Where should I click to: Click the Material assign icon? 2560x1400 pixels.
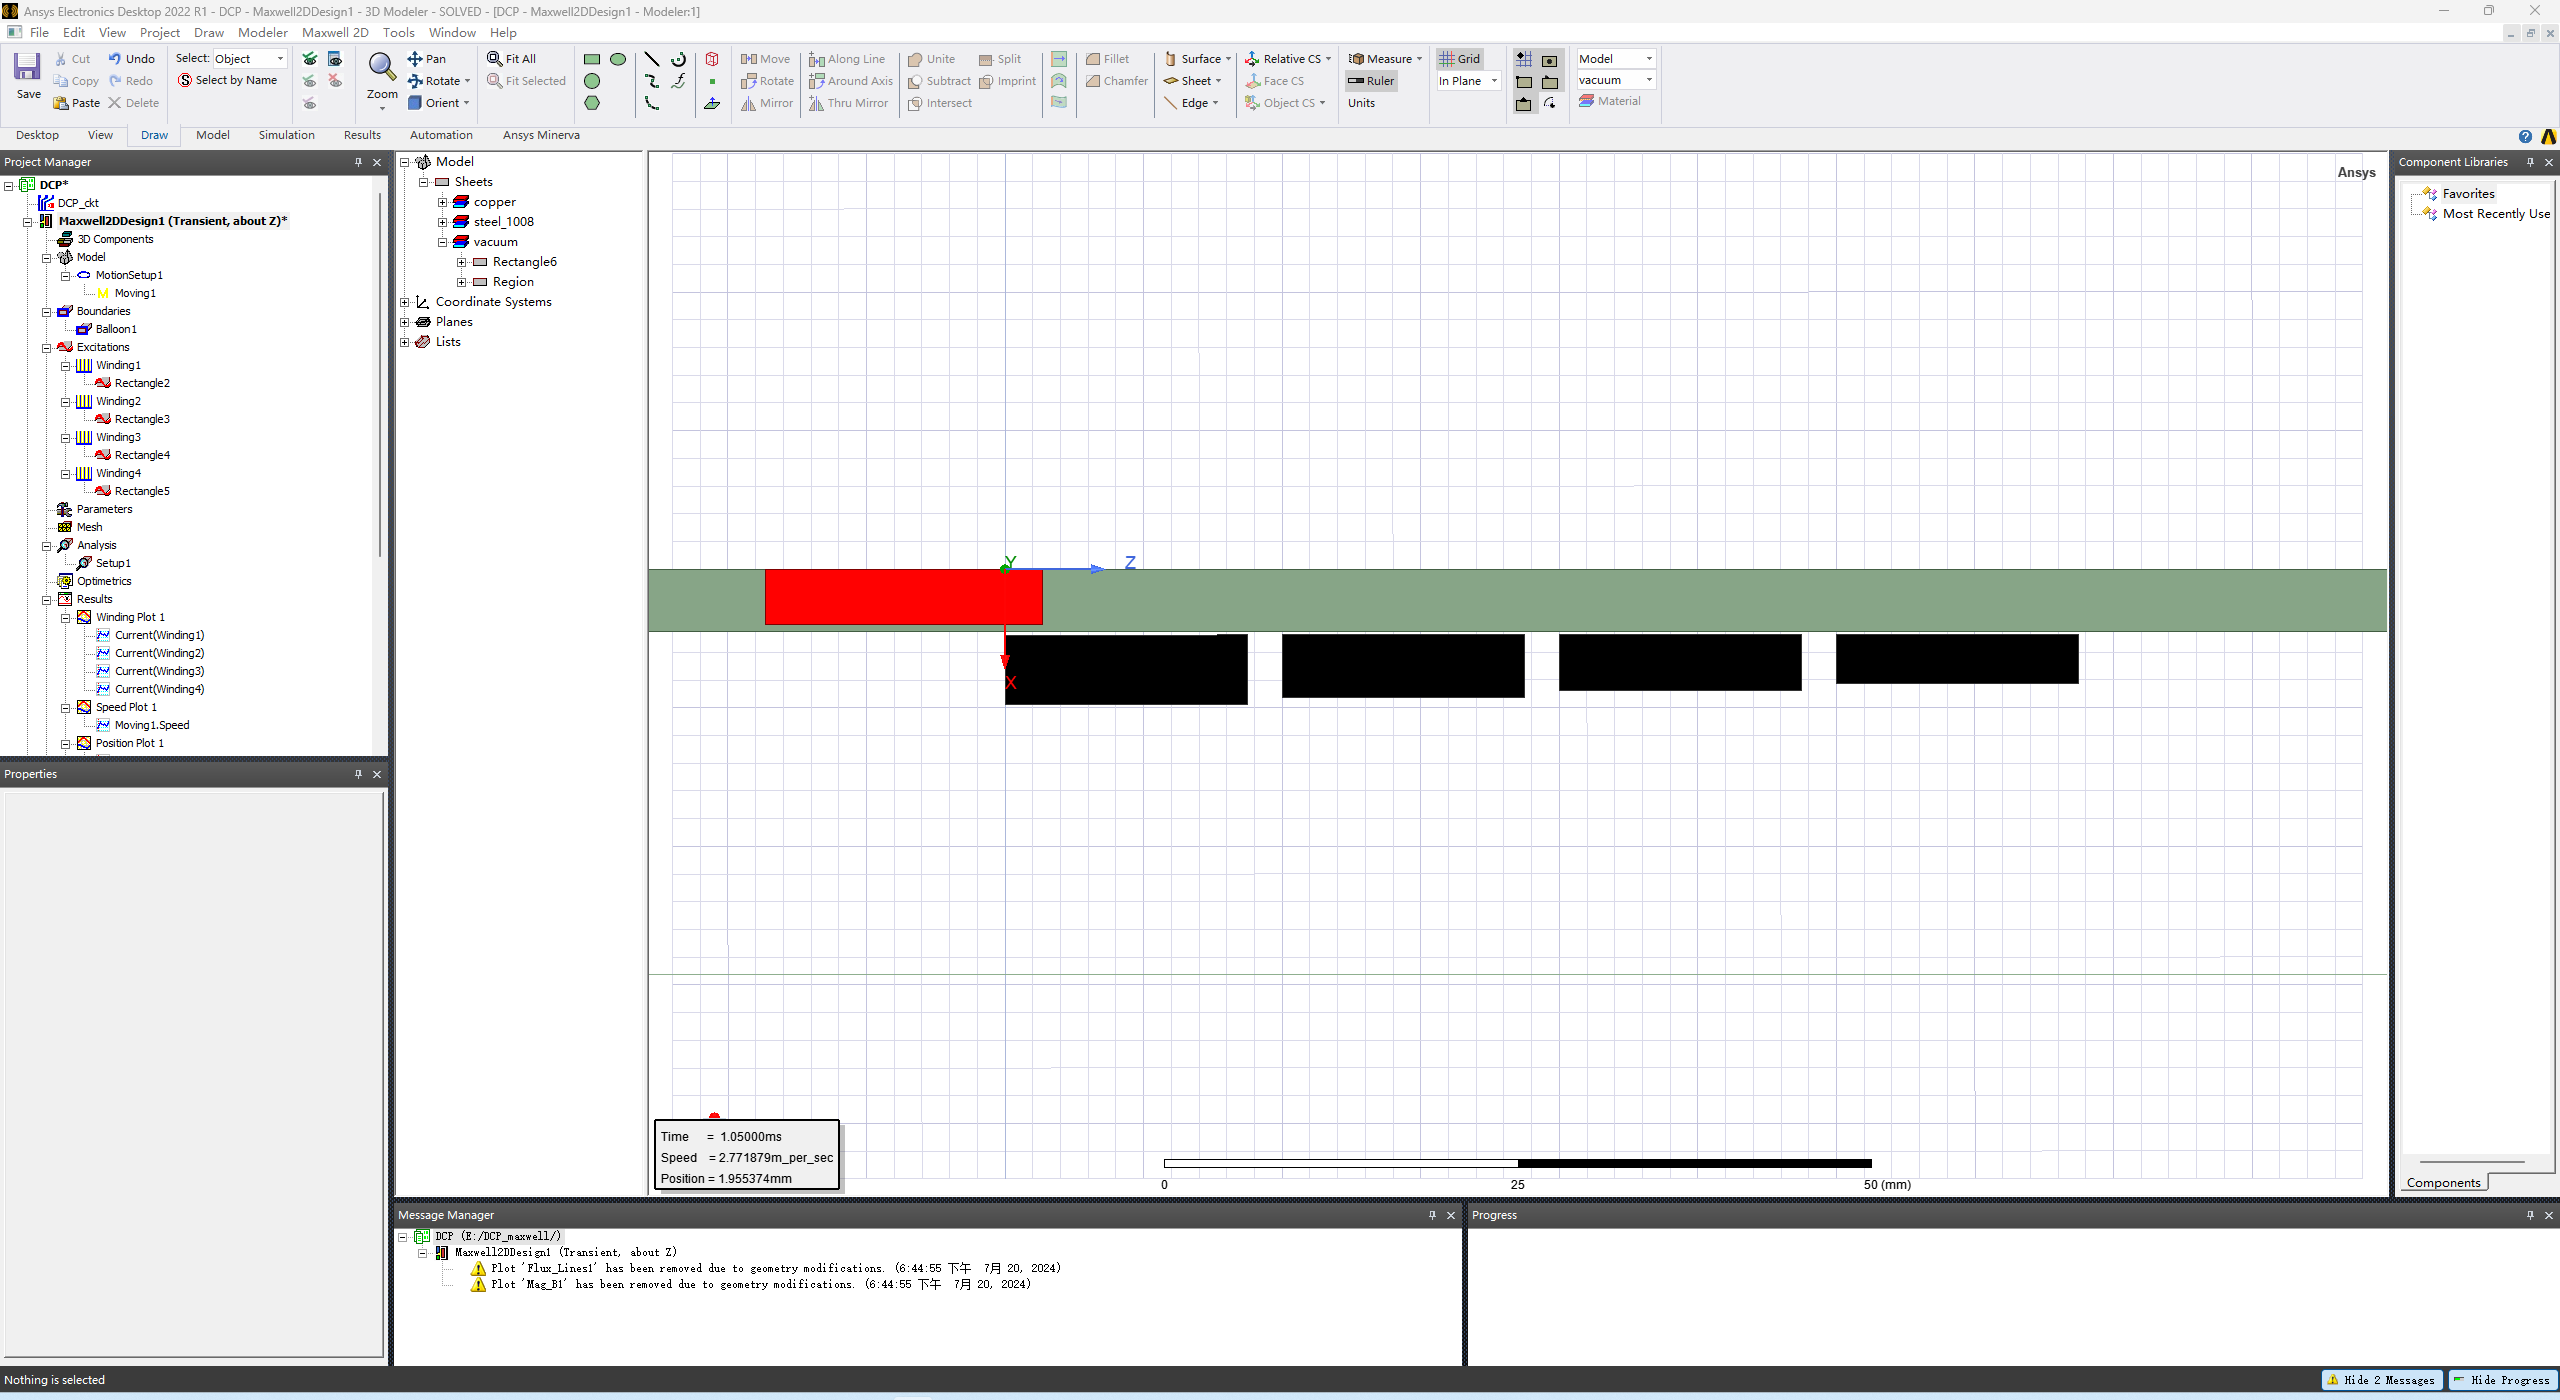click(1610, 101)
